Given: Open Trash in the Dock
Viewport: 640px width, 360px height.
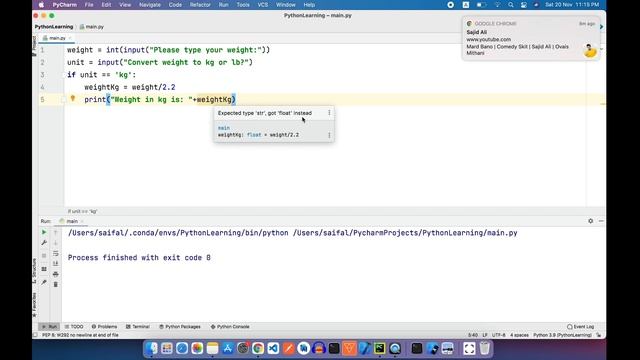Looking at the screenshot, I should pos(484,348).
